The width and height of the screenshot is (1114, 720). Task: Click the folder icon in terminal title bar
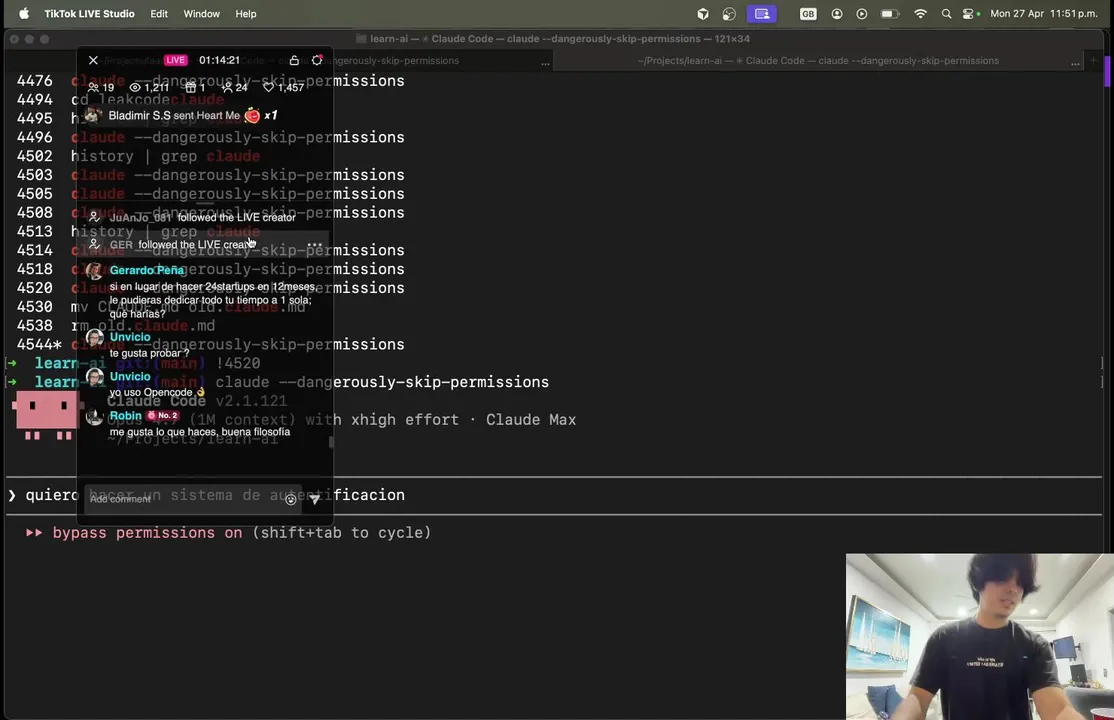(x=361, y=39)
